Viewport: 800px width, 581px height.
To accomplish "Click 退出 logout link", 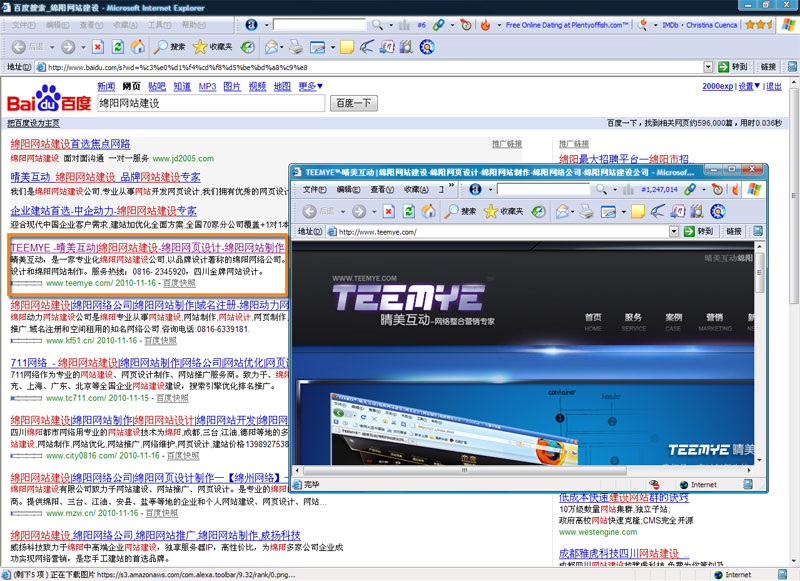I will pos(774,86).
